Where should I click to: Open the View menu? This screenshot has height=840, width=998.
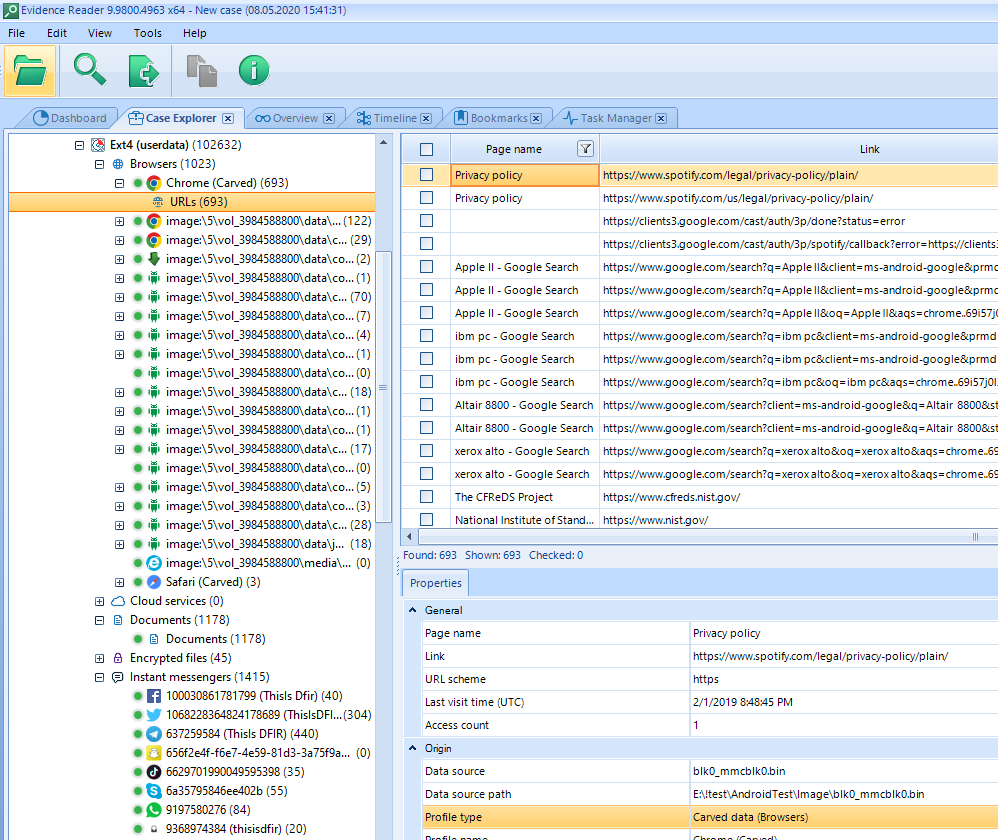100,33
